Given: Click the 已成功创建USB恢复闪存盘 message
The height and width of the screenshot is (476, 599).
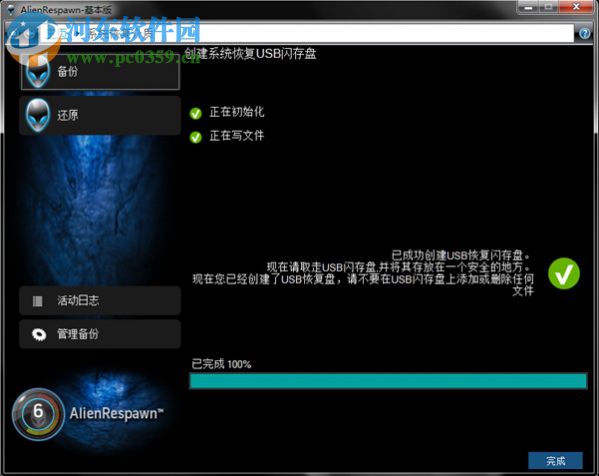Looking at the screenshot, I should click(x=461, y=255).
